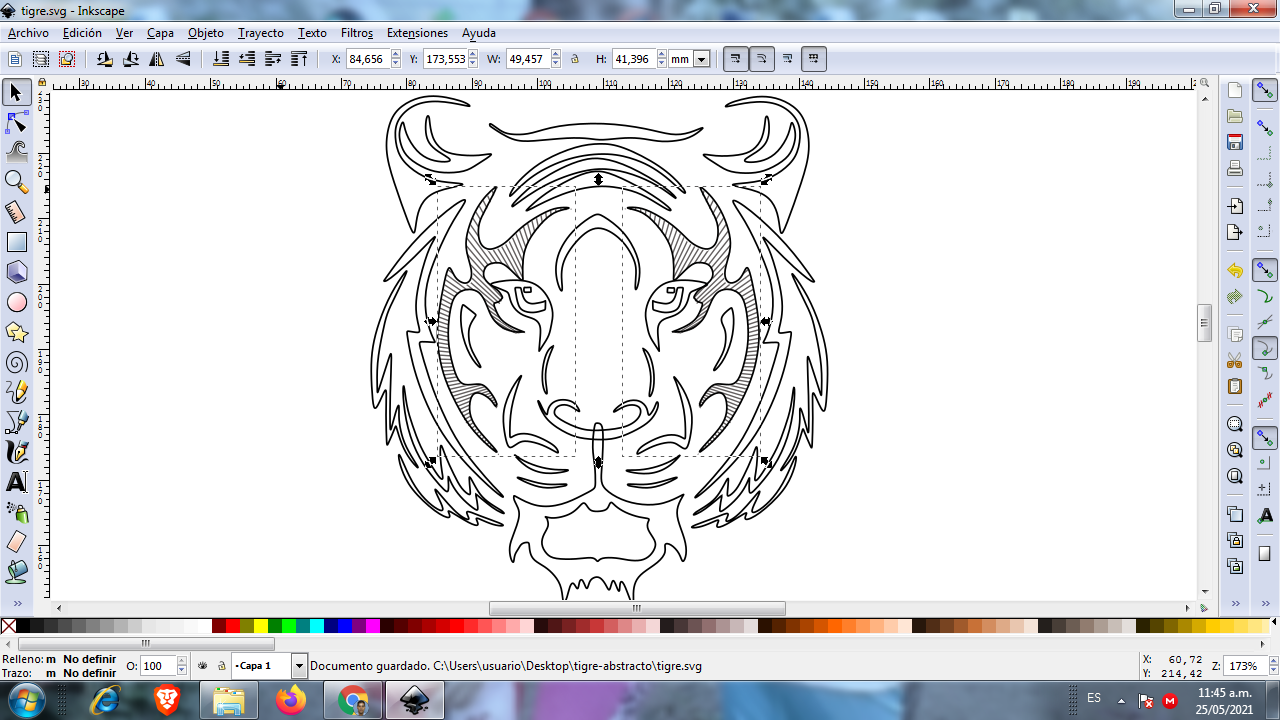
Task: Pick yellow swatch in palette
Action: tap(261, 626)
